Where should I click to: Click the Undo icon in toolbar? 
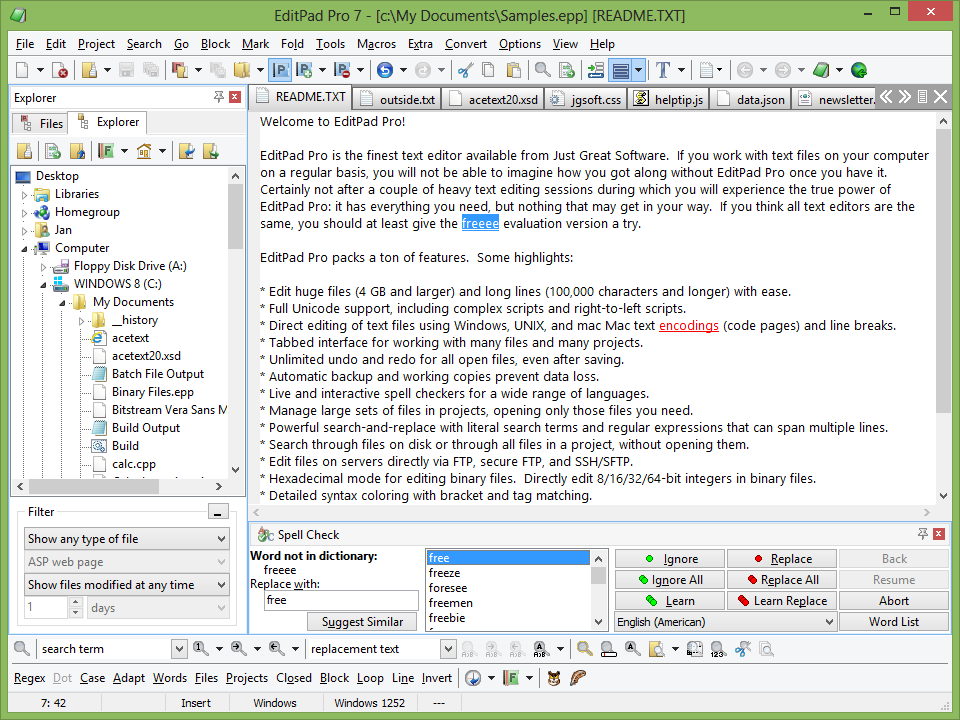[384, 70]
